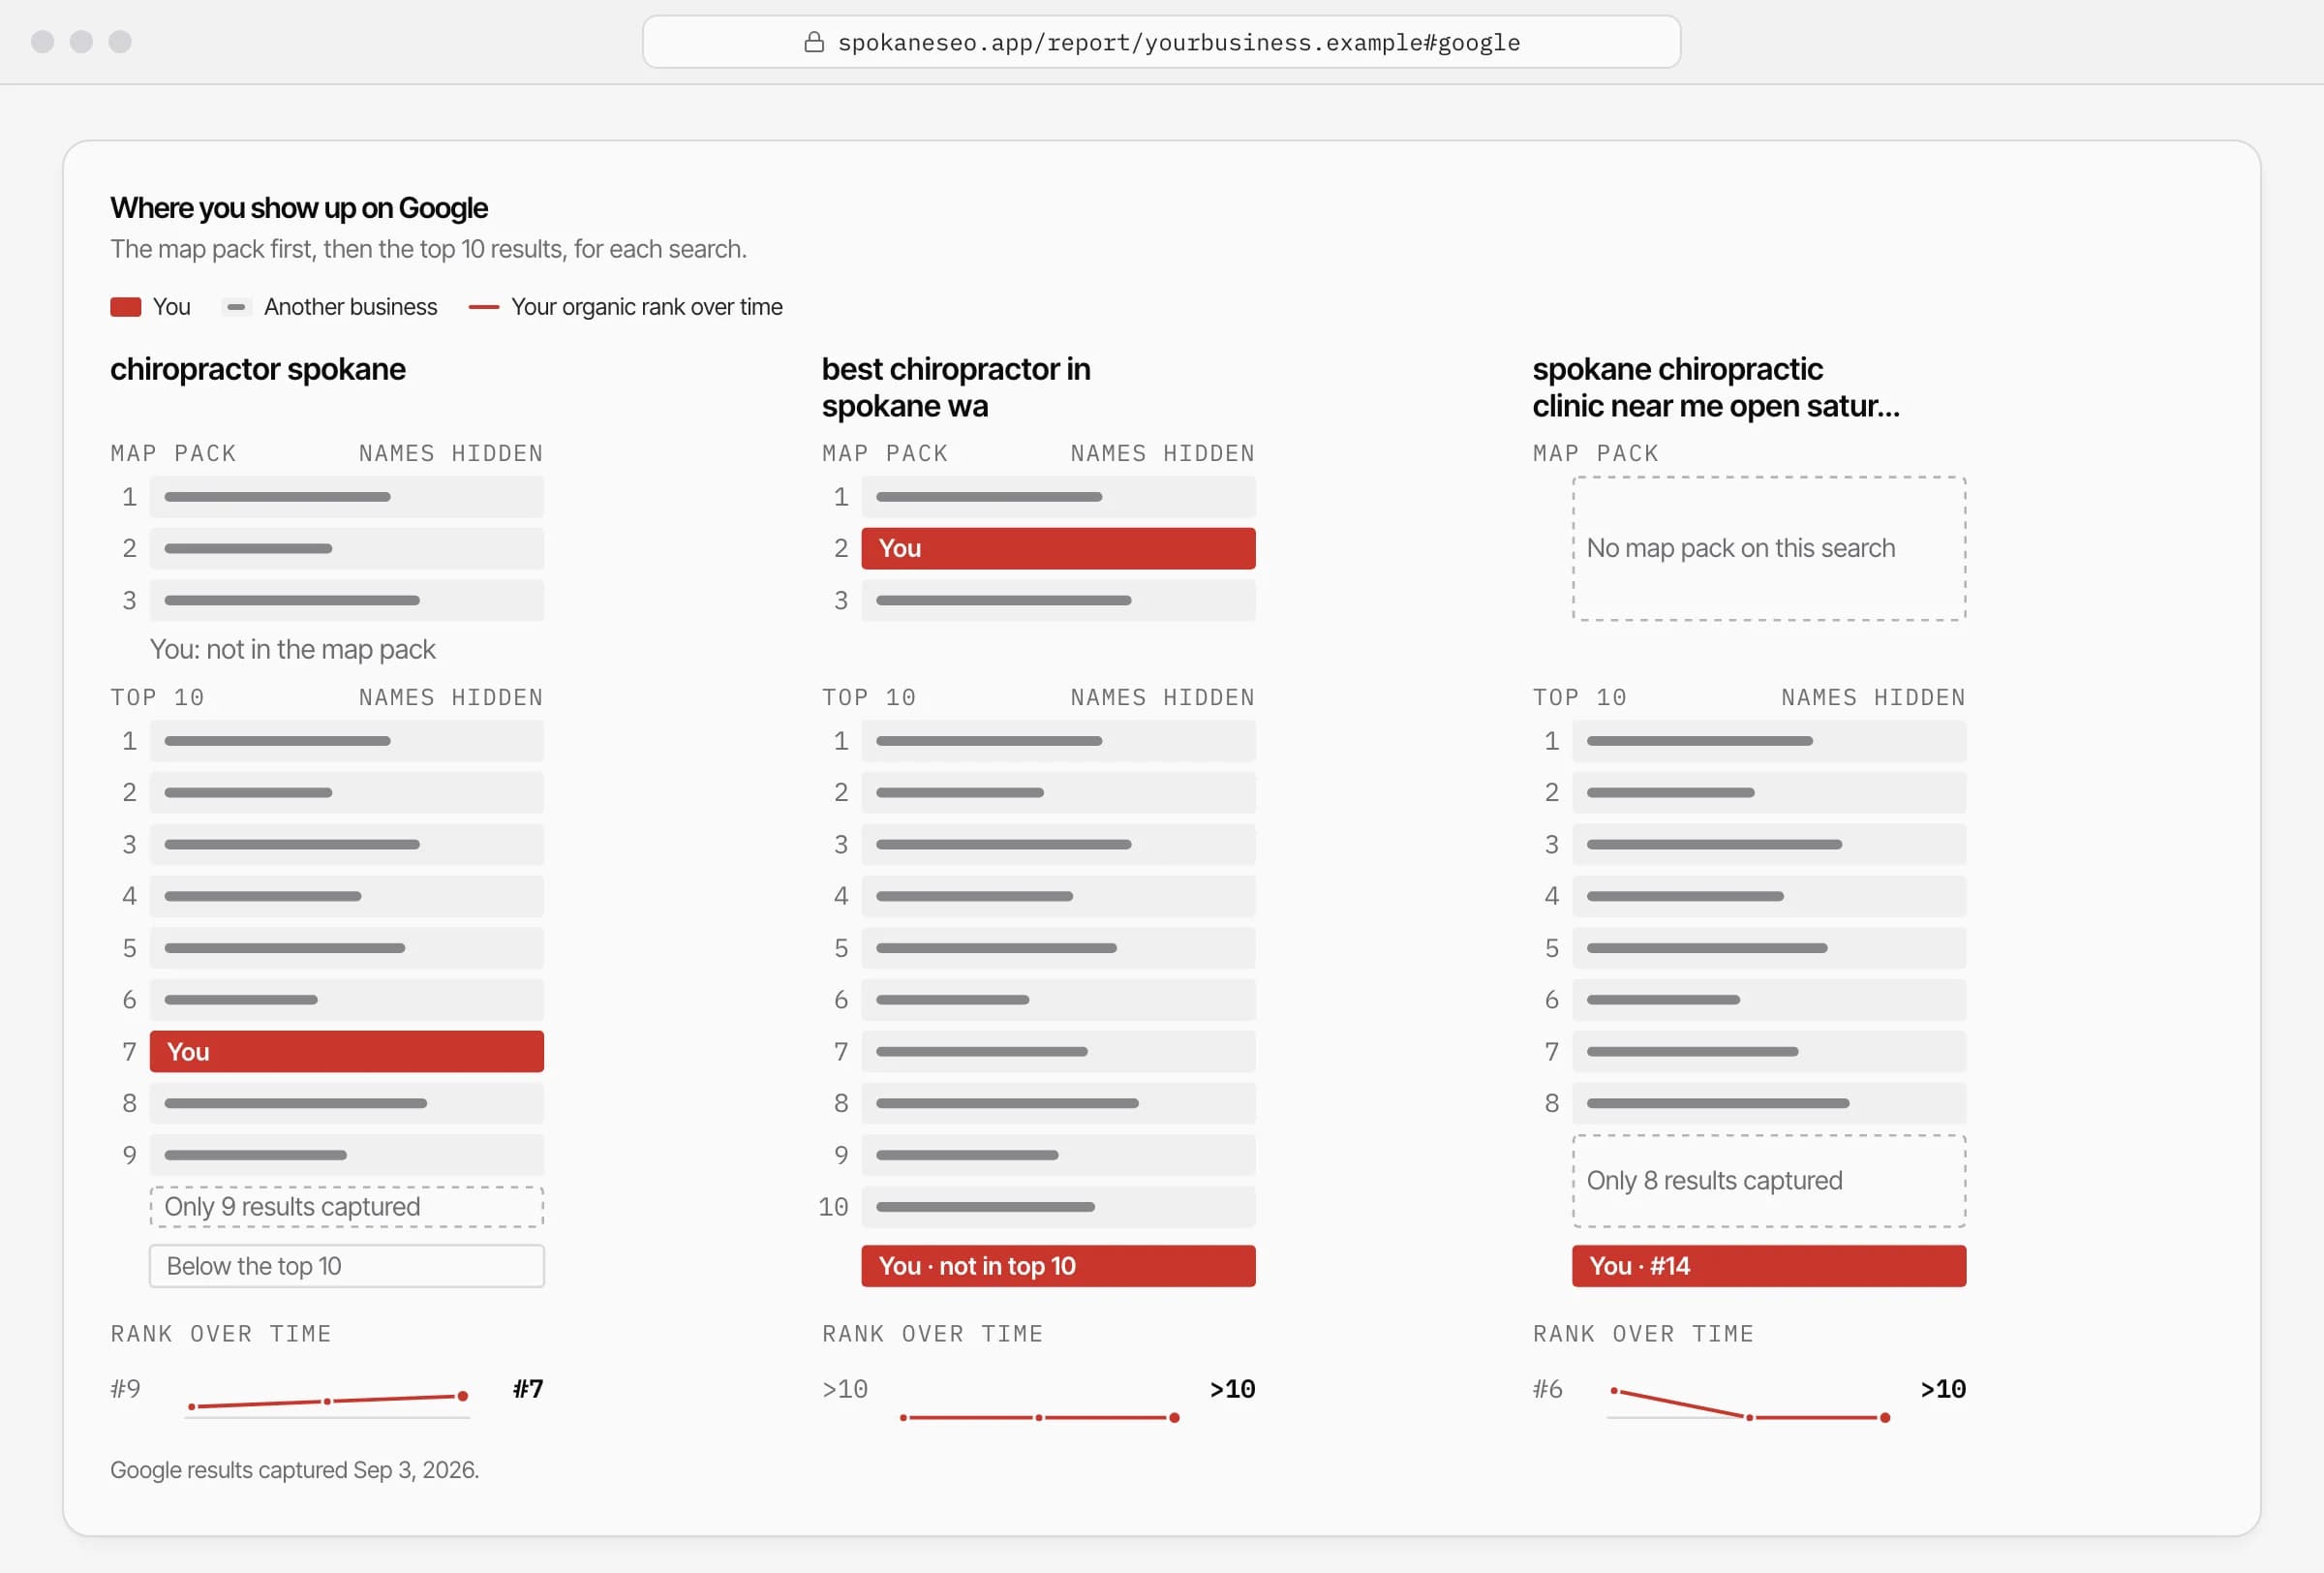Select the 'best chiropractor in spokane wa' heading

956,388
